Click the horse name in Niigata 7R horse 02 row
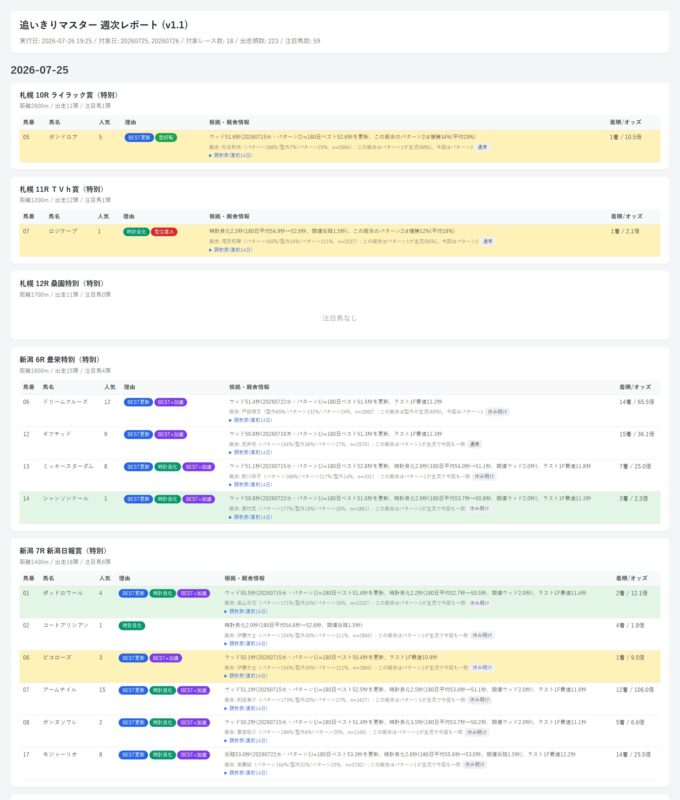 (65, 626)
